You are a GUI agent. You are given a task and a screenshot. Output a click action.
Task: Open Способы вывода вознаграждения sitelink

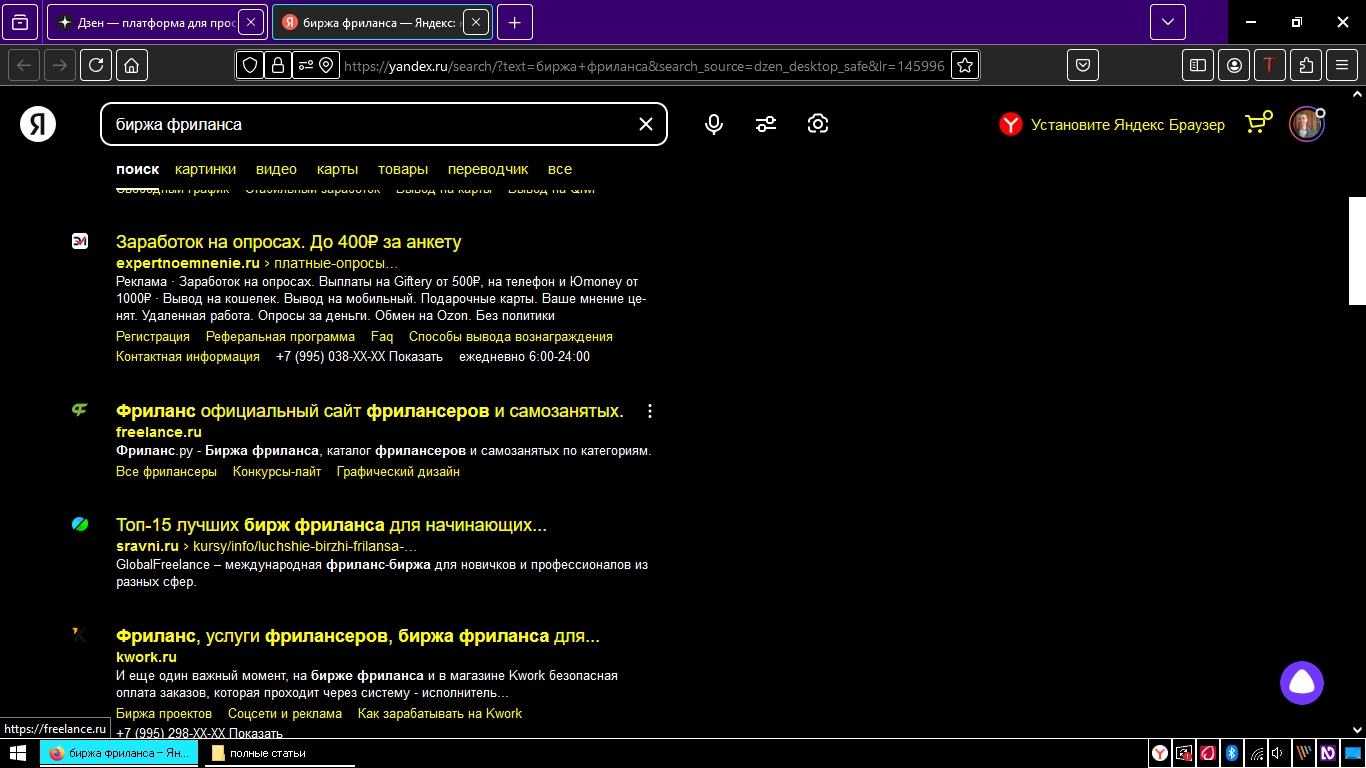pyautogui.click(x=511, y=337)
